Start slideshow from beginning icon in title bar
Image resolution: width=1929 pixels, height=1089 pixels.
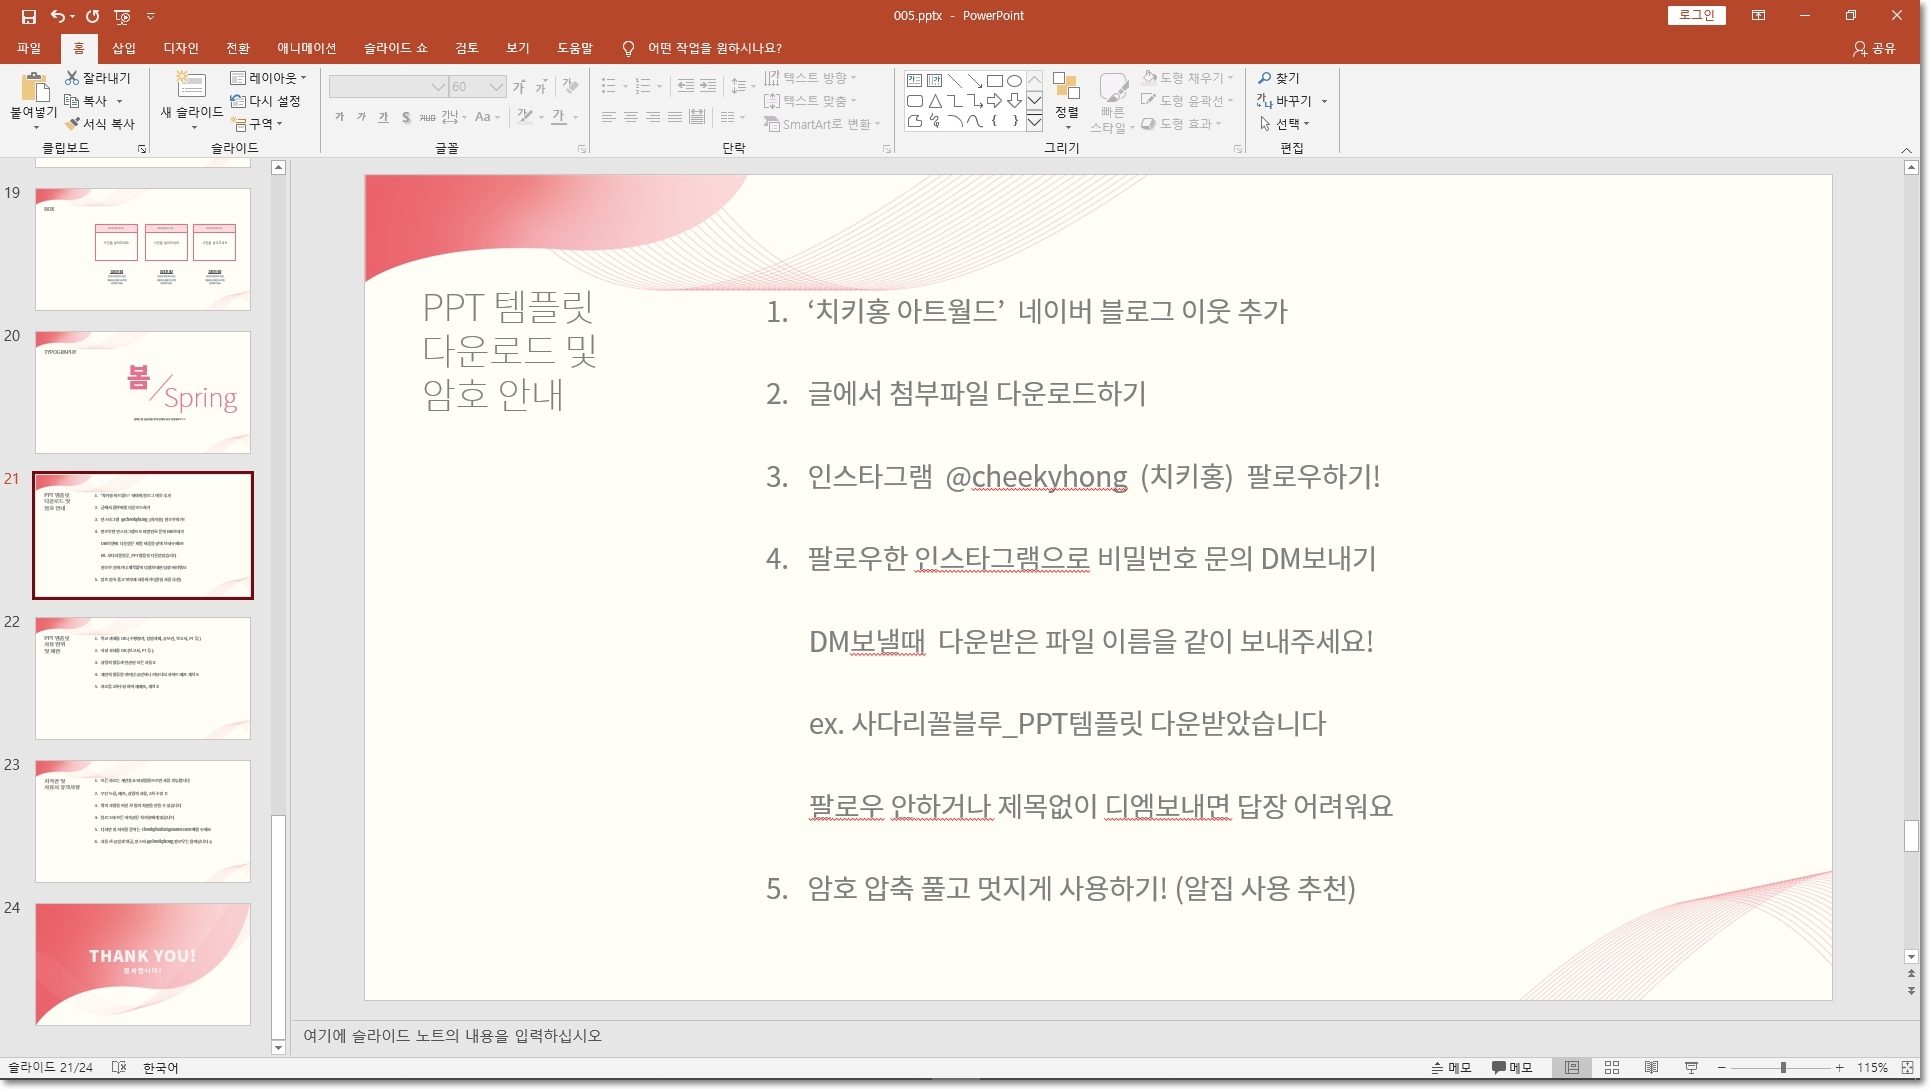pyautogui.click(x=122, y=16)
